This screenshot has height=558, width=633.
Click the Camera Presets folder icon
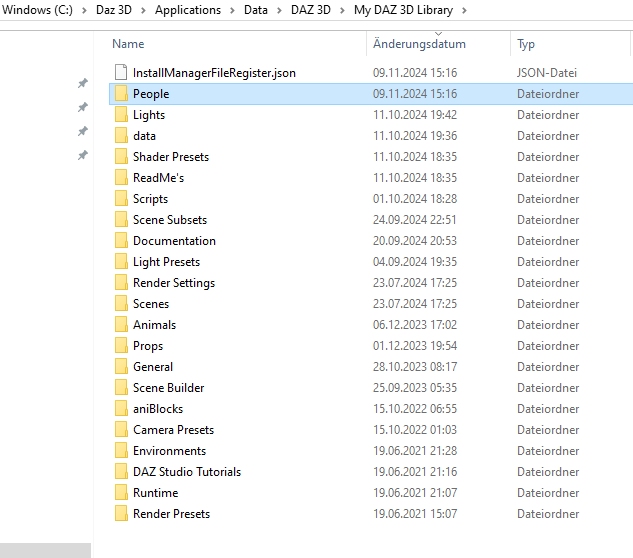121,430
